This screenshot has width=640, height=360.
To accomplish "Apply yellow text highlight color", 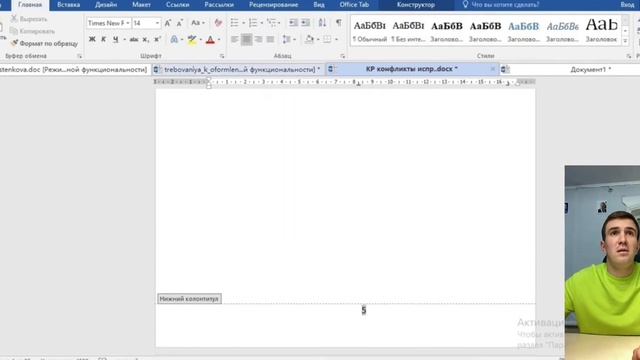I will (191, 39).
